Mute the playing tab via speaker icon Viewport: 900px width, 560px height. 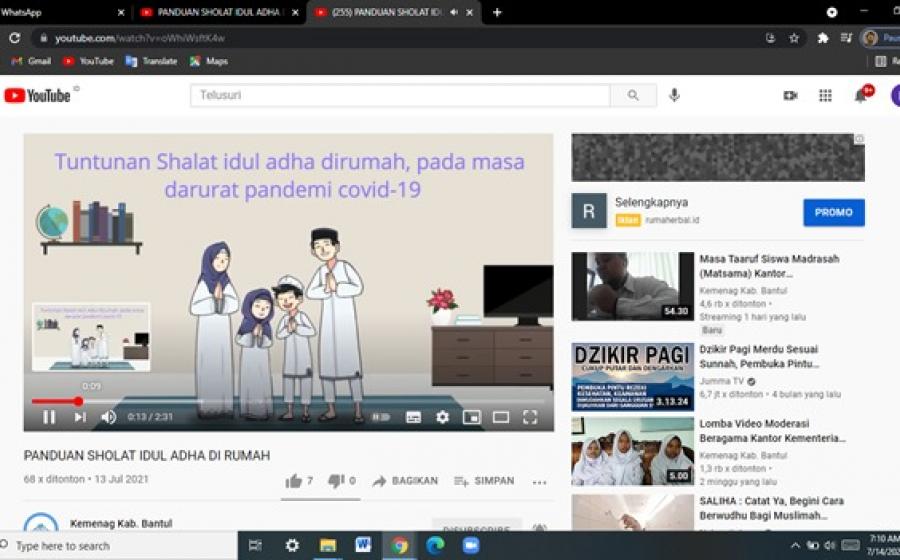453,12
